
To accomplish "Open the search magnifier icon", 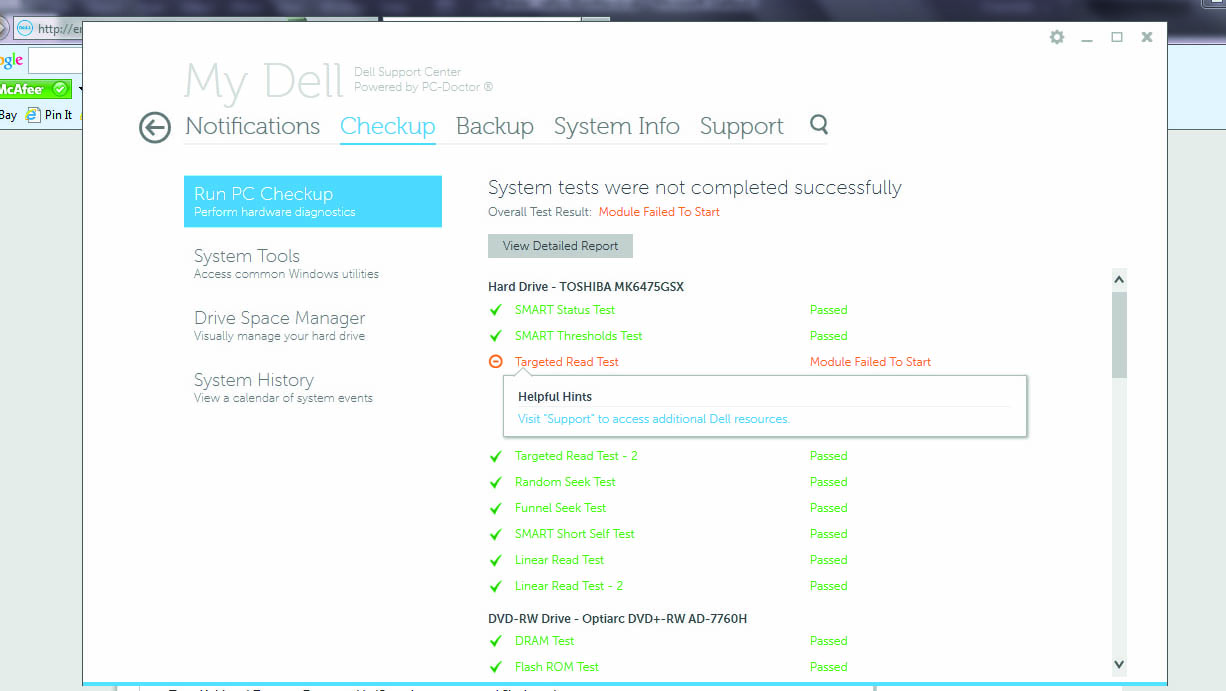I will pyautogui.click(x=819, y=125).
